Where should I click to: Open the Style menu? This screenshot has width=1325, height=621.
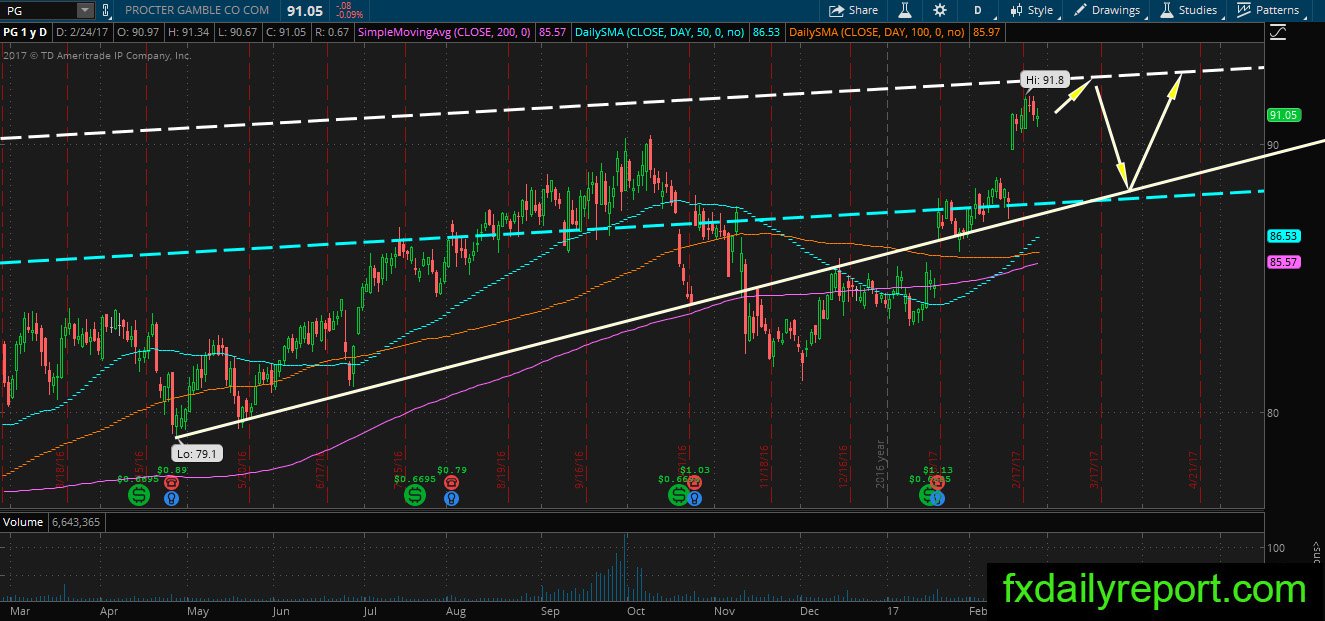tap(1032, 10)
